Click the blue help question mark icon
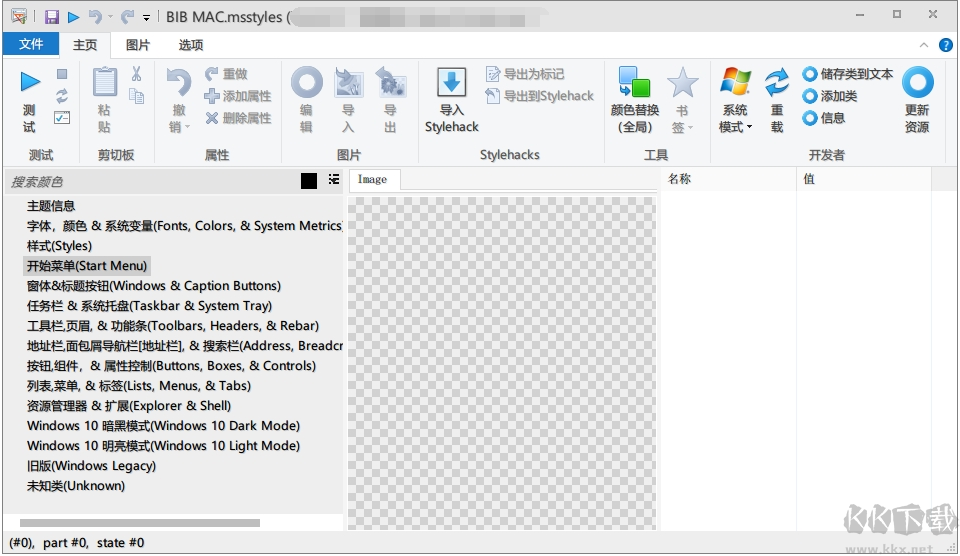Screen dimensions: 960x556 945,45
